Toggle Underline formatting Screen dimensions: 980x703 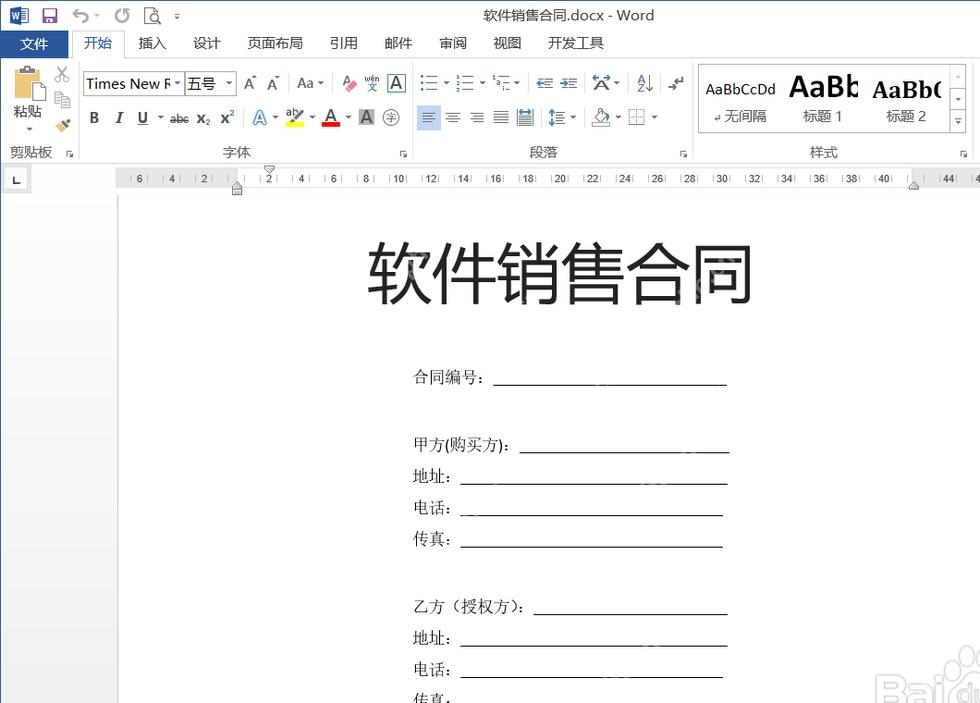click(x=142, y=118)
